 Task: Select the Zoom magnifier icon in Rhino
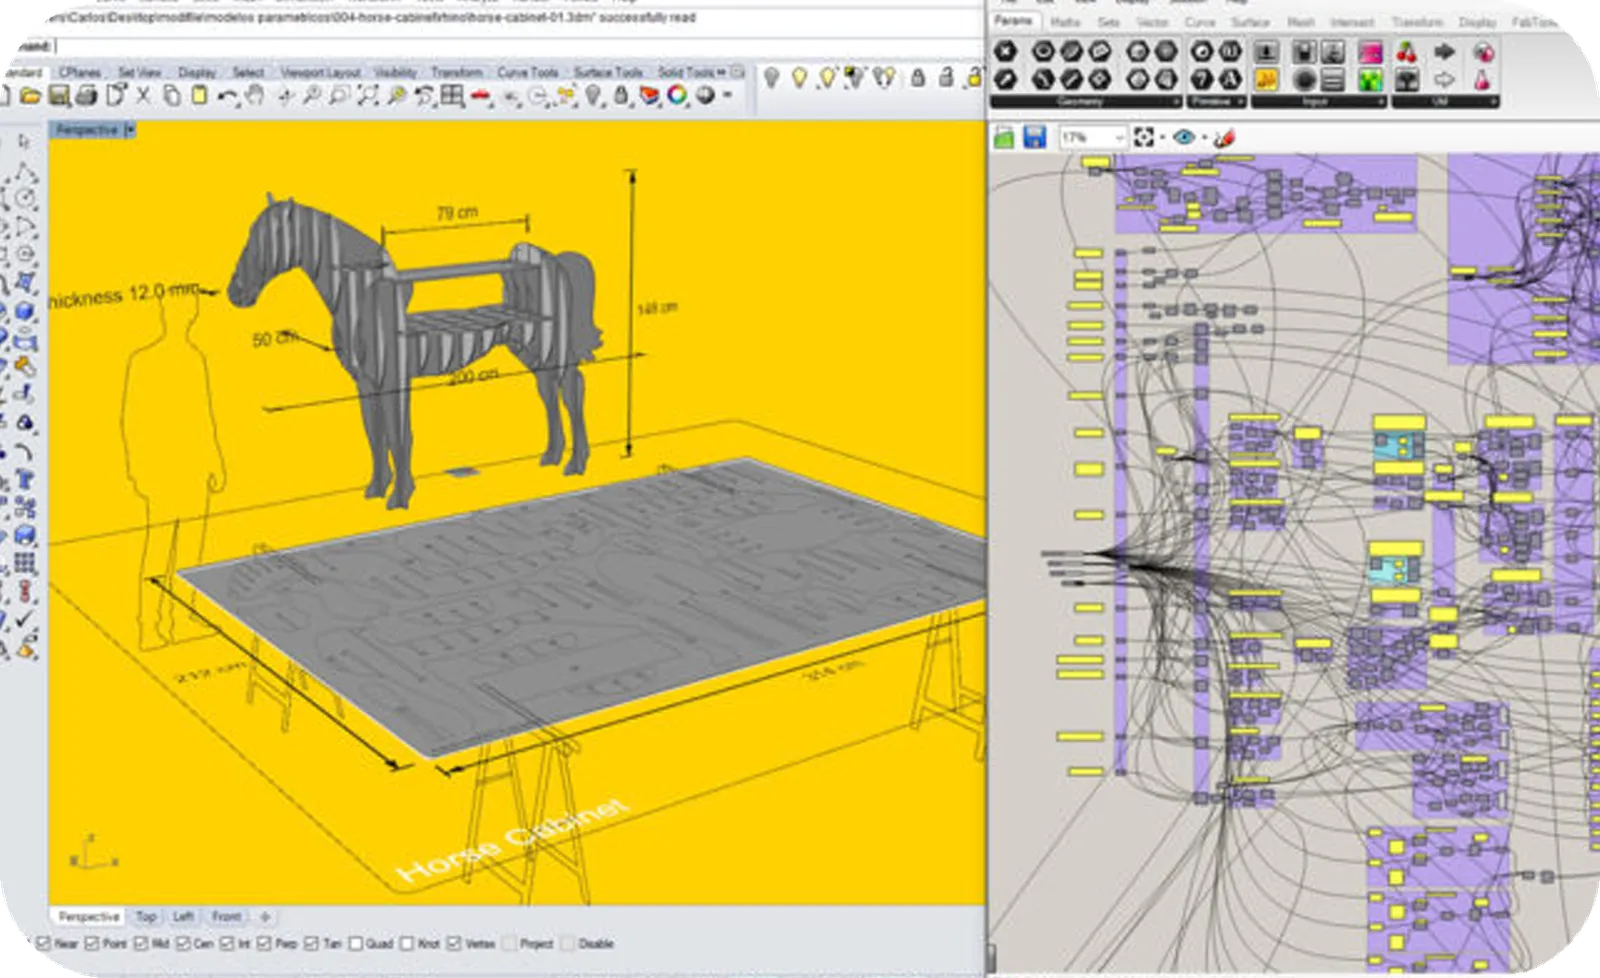click(312, 95)
